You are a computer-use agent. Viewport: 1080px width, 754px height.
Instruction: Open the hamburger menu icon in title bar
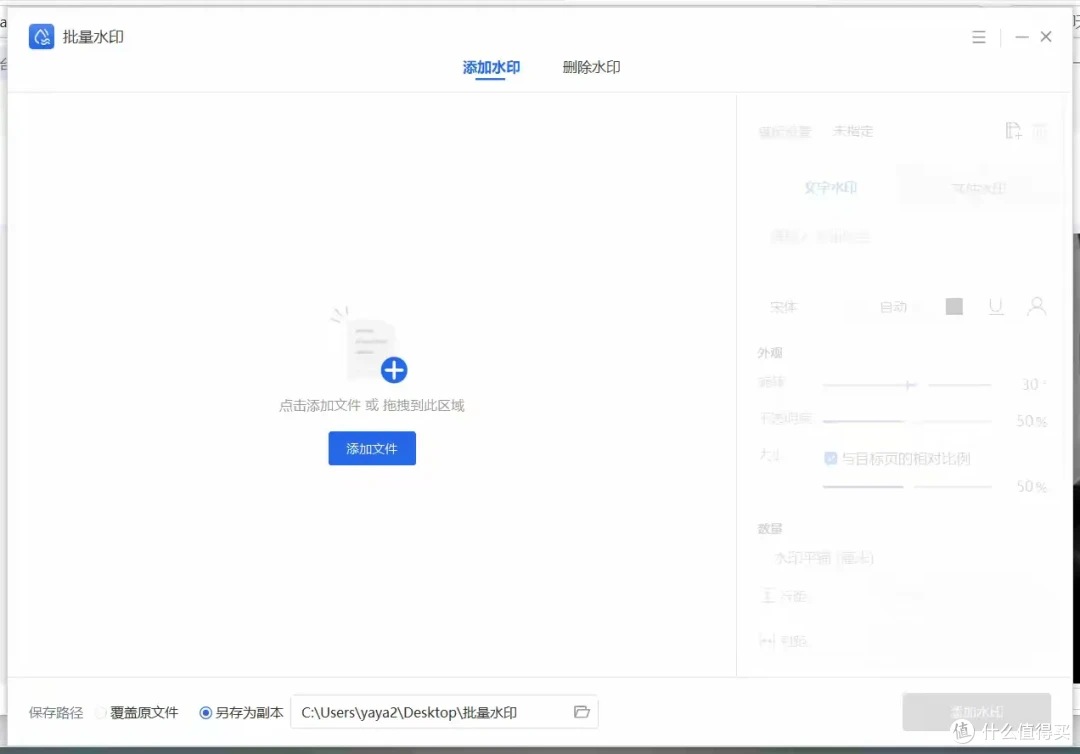click(x=979, y=37)
